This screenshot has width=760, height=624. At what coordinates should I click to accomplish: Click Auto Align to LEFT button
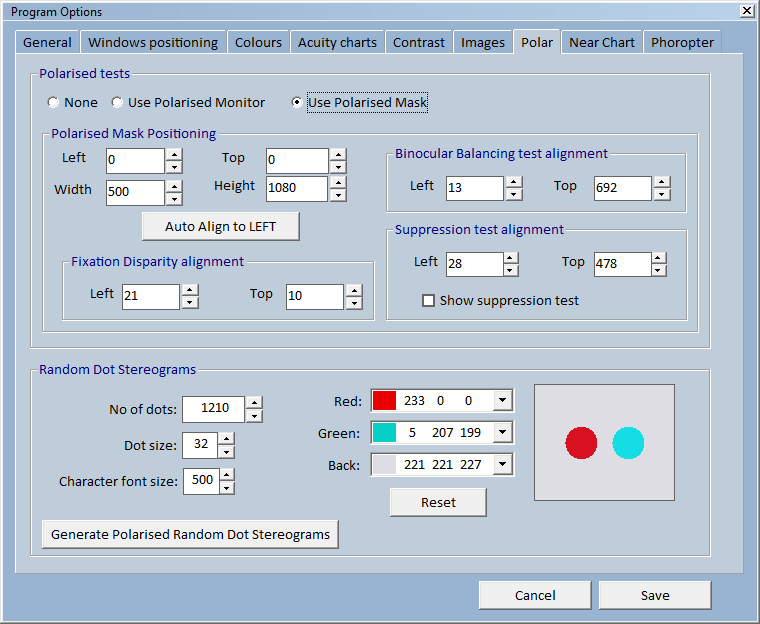[x=221, y=226]
